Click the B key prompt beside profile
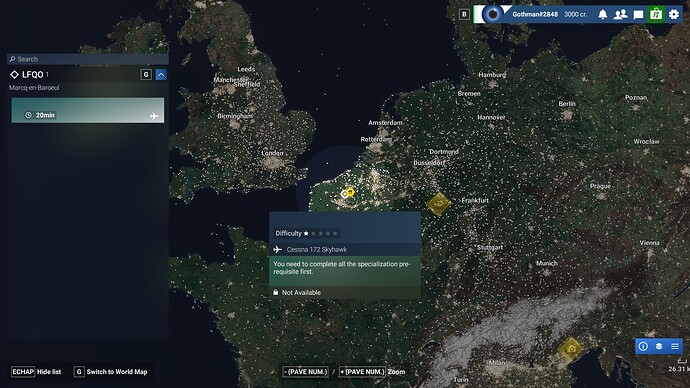This screenshot has width=690, height=388. click(464, 15)
